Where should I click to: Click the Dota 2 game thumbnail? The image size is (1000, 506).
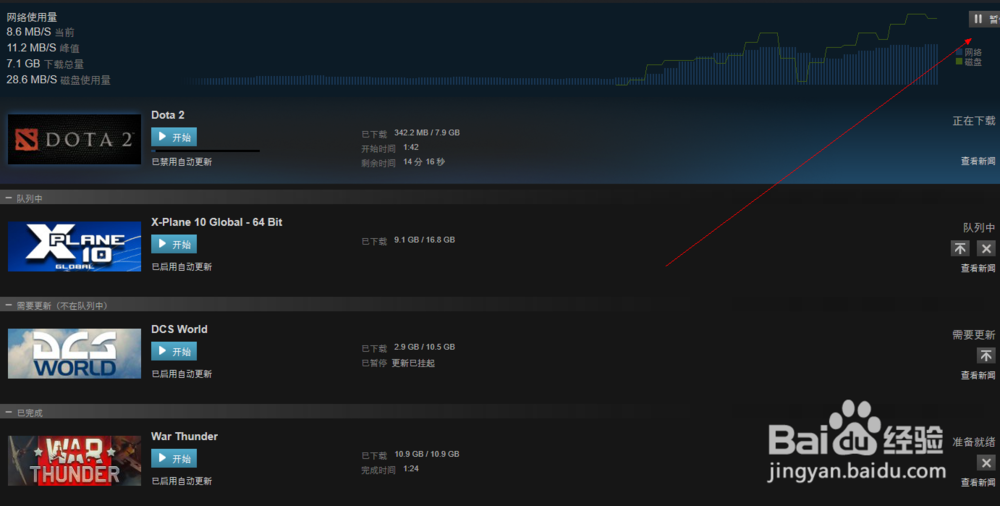75,139
